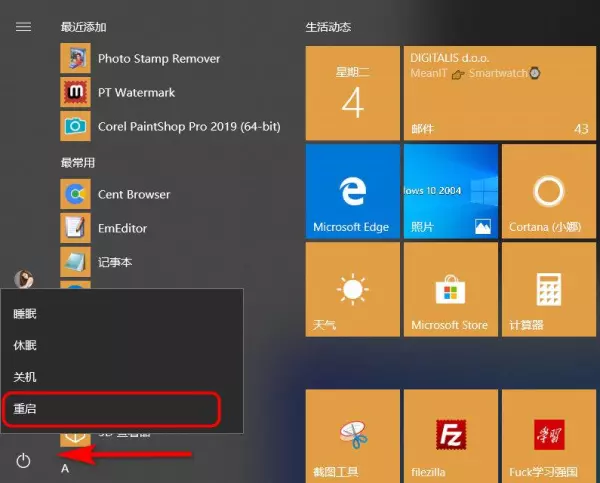Click the letter A index header
Image resolution: width=600 pixels, height=483 pixels.
(x=65, y=468)
